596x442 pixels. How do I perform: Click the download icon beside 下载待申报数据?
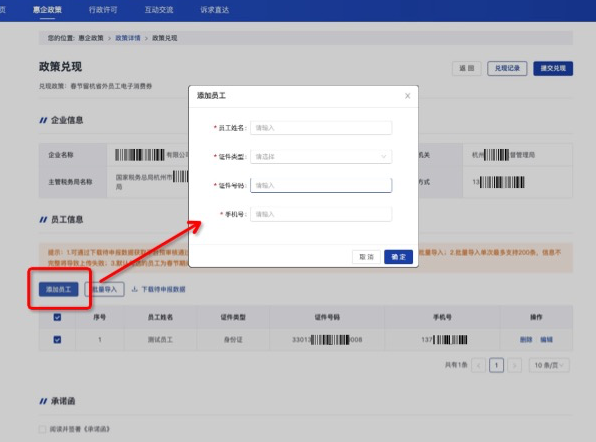click(x=134, y=290)
